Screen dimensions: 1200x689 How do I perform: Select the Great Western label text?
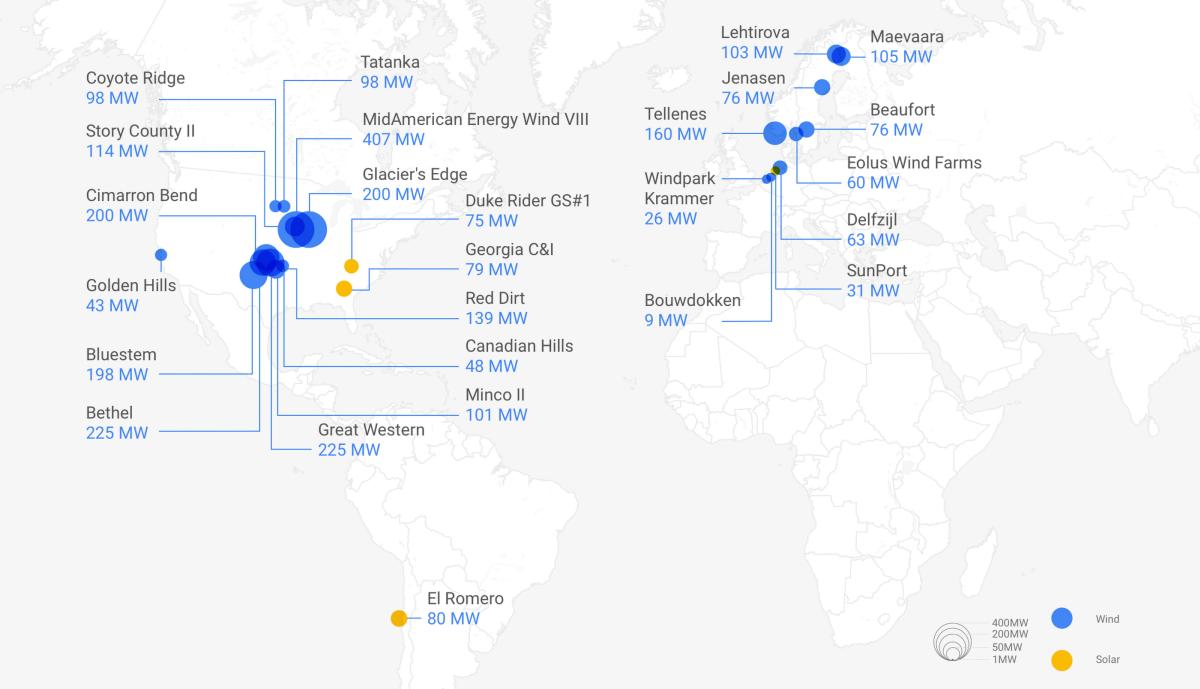[x=371, y=430]
